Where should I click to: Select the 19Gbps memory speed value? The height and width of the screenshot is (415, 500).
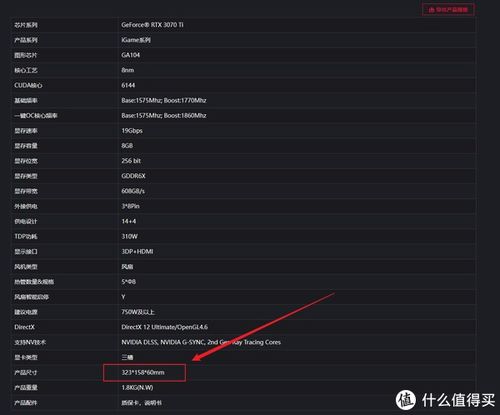(132, 131)
